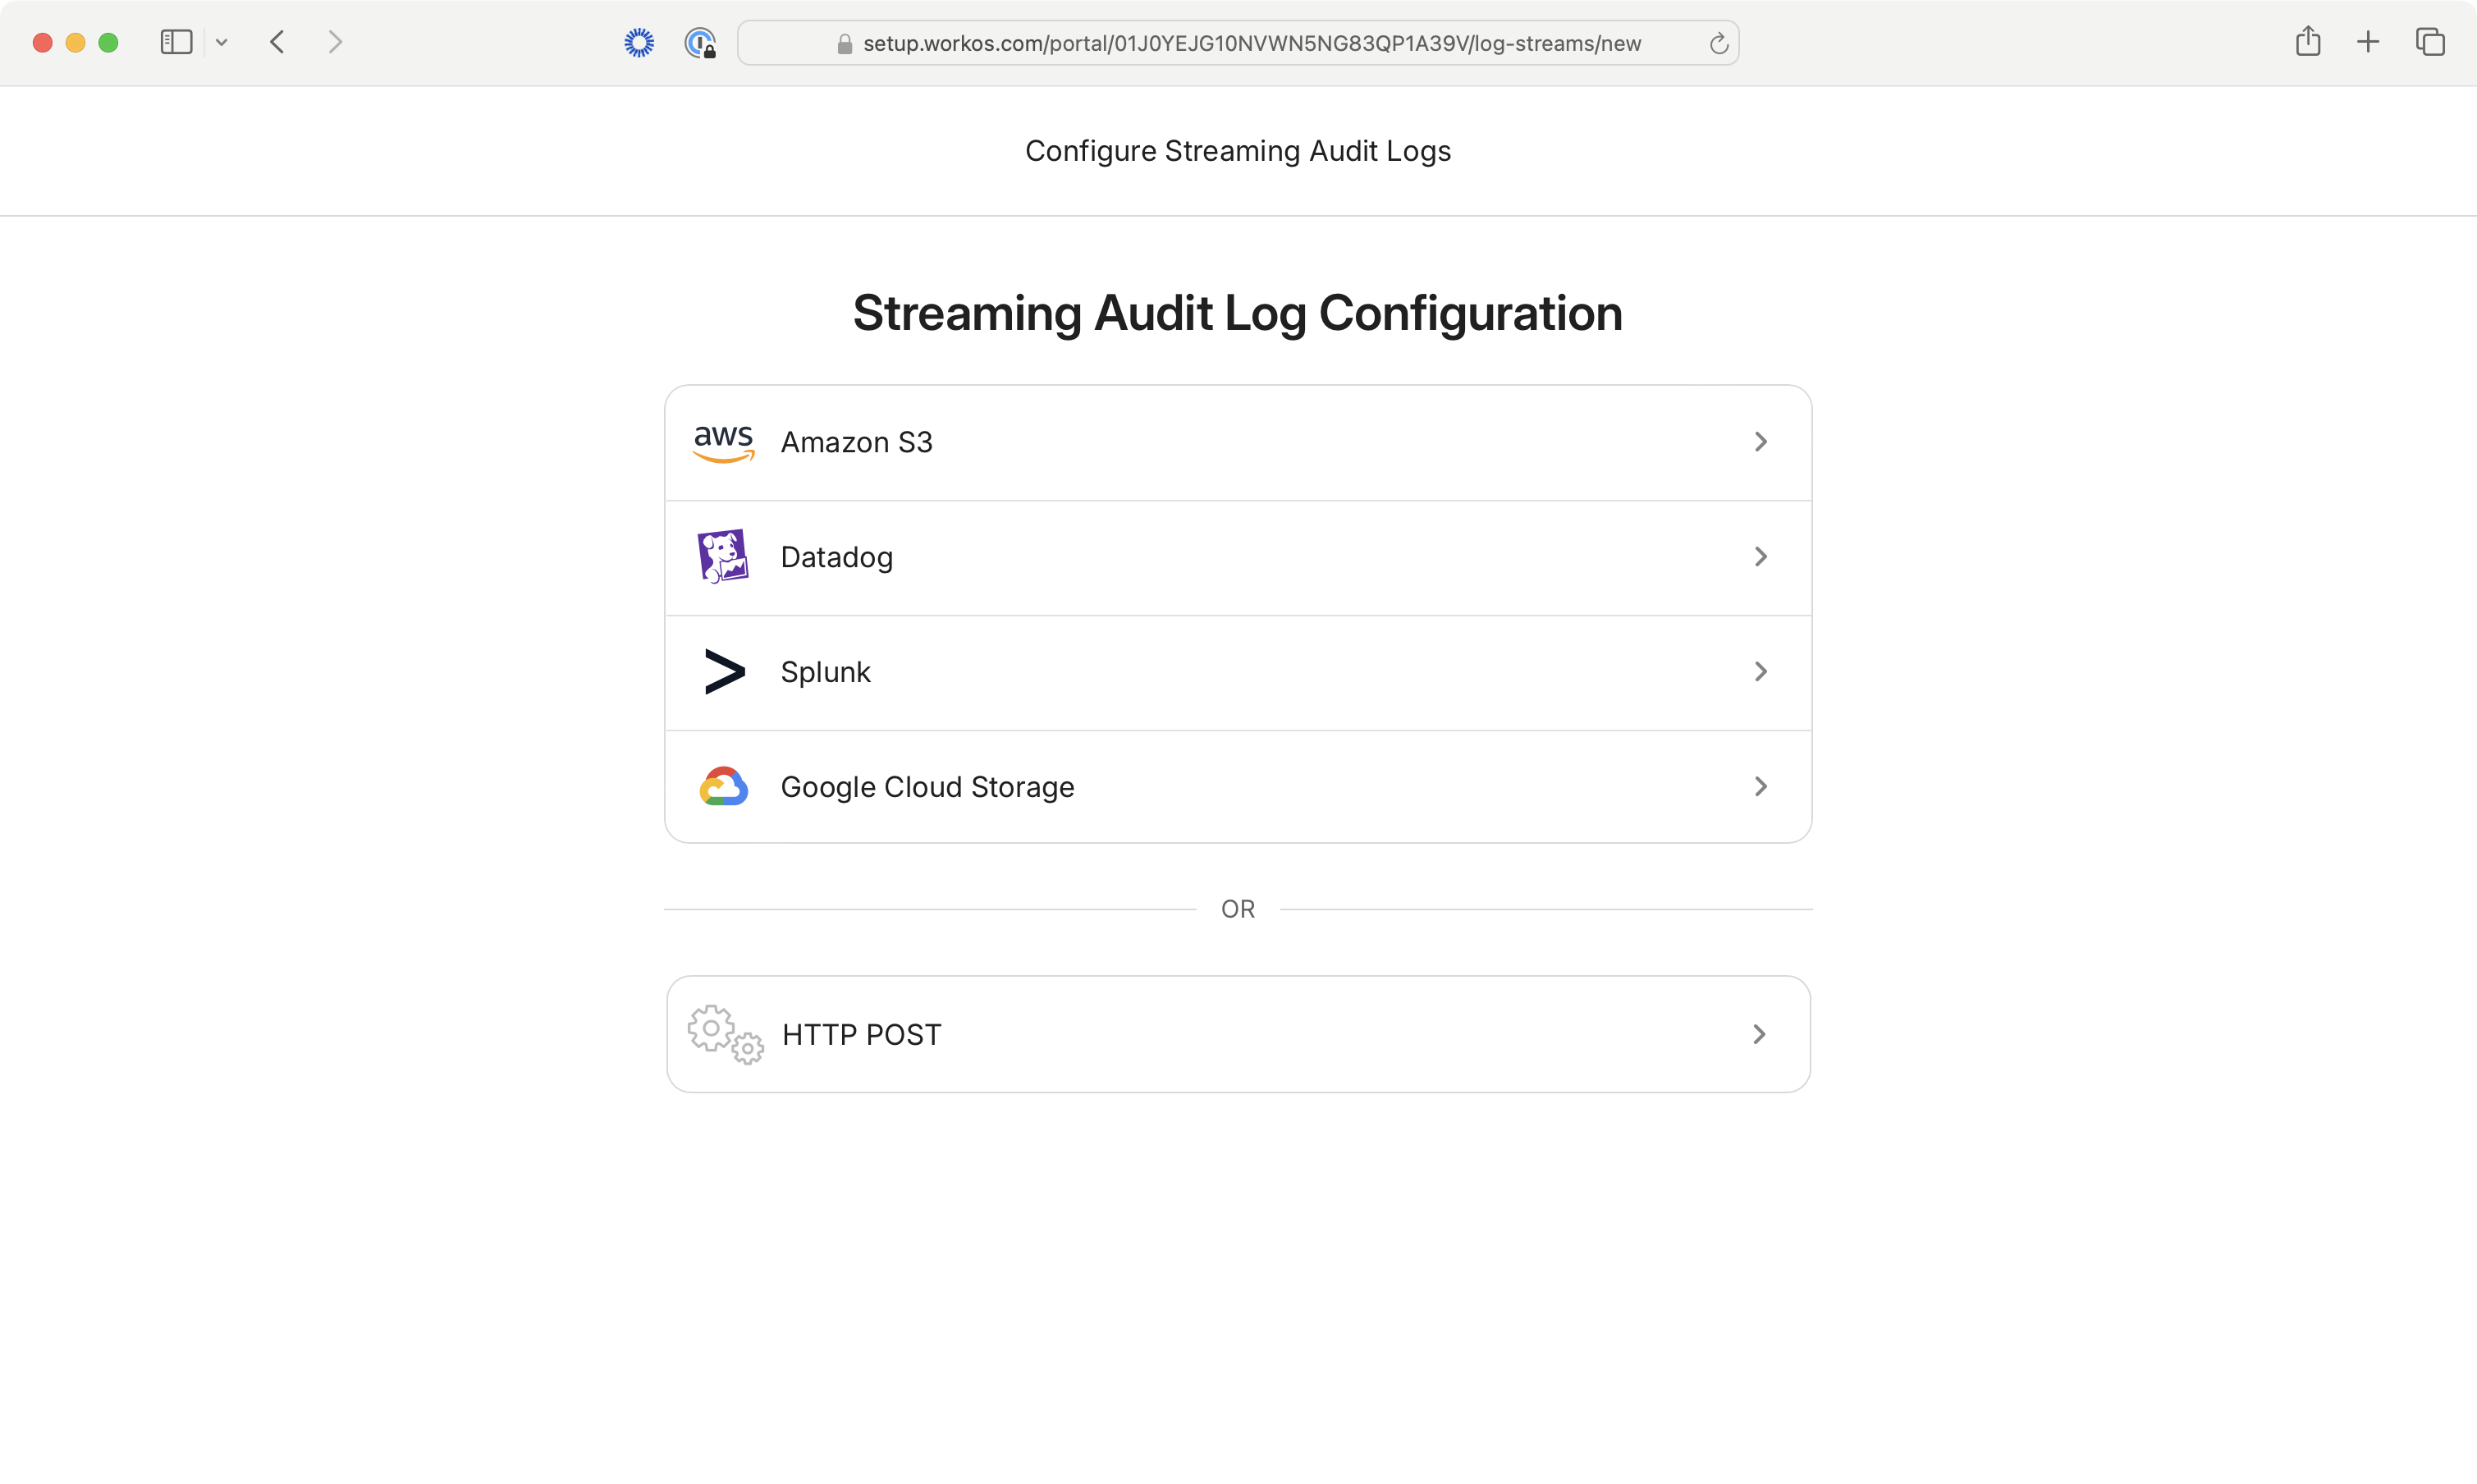
Task: Click the blue starburst extension icon
Action: pyautogui.click(x=639, y=43)
